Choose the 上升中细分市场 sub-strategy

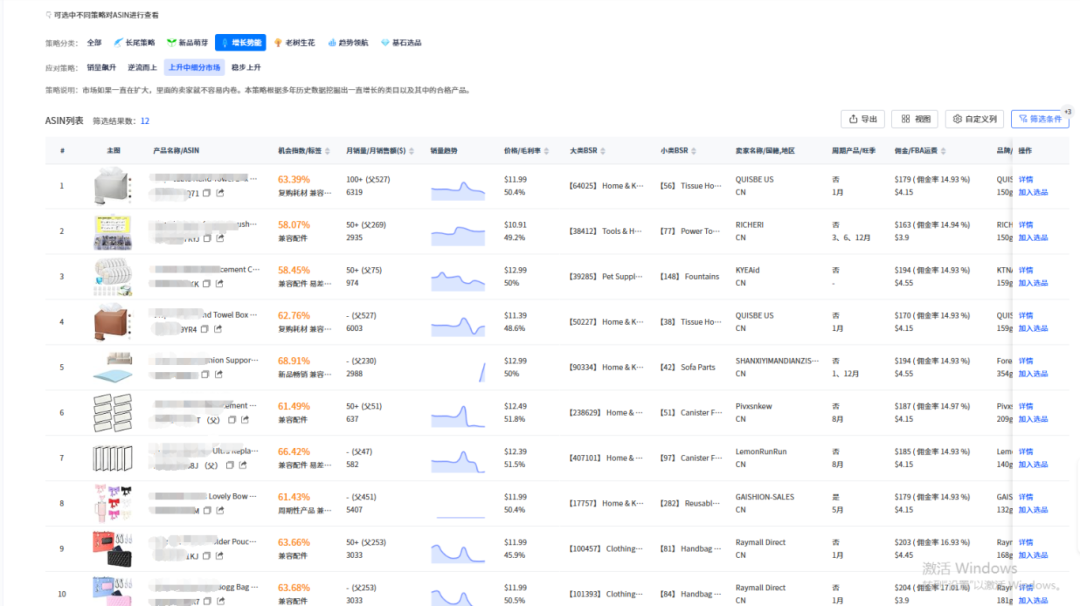pyautogui.click(x=194, y=67)
